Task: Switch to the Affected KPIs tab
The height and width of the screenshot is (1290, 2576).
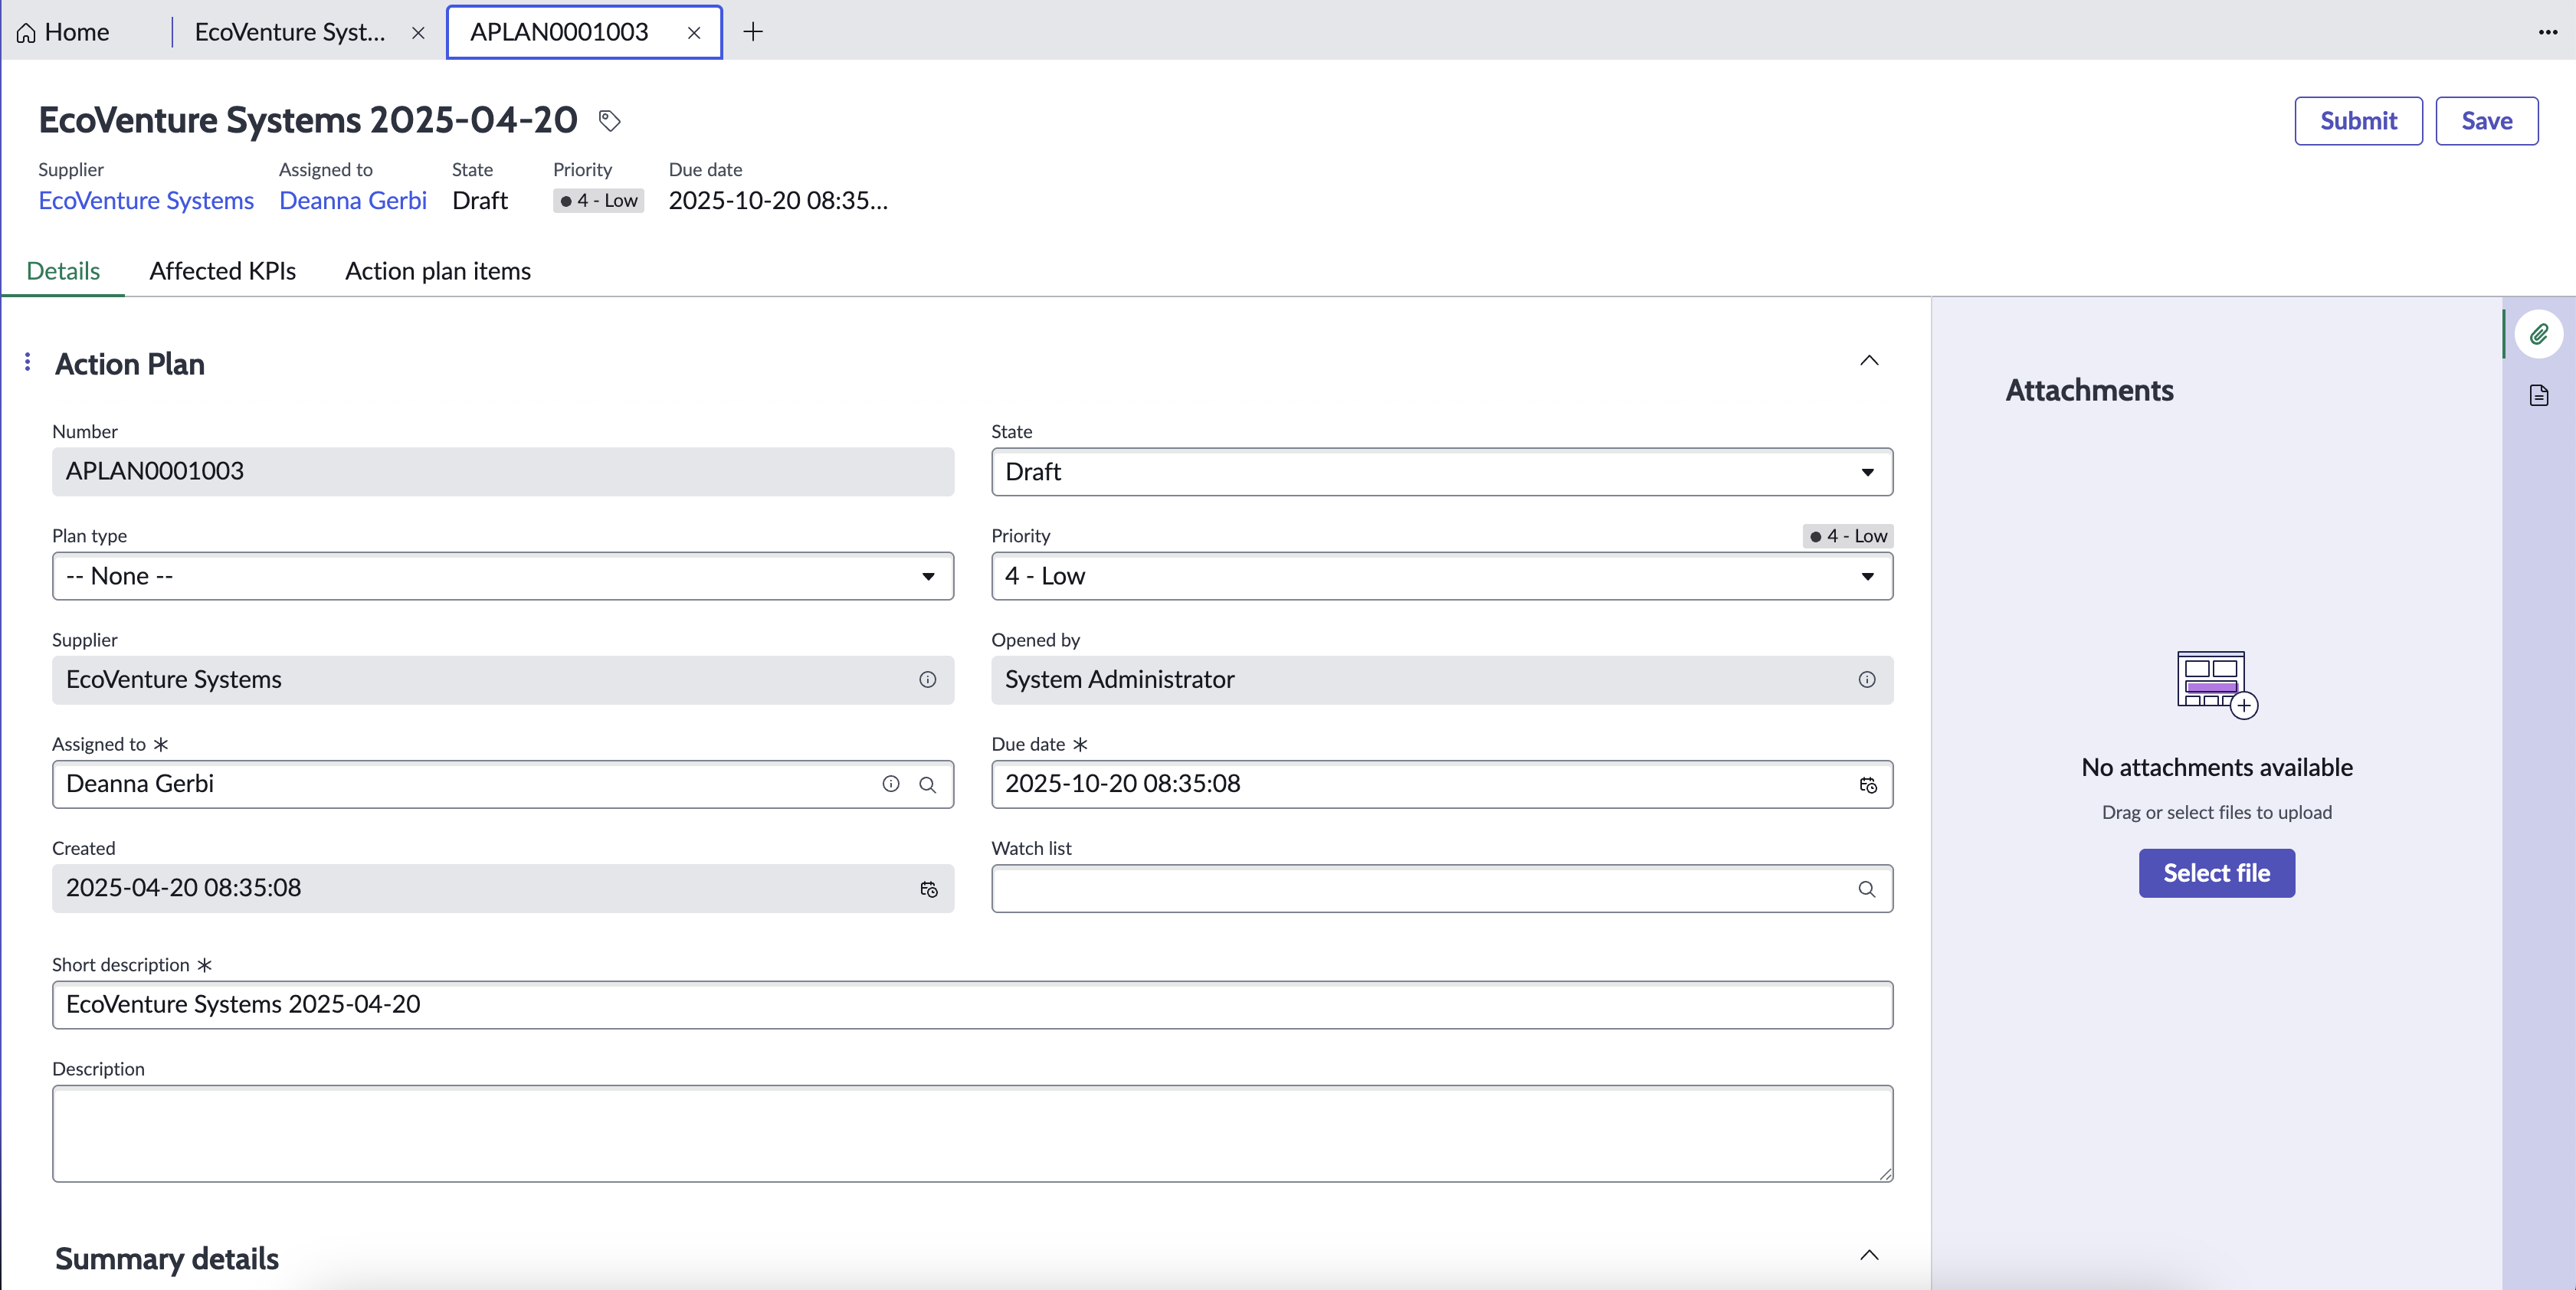Action: pyautogui.click(x=222, y=271)
